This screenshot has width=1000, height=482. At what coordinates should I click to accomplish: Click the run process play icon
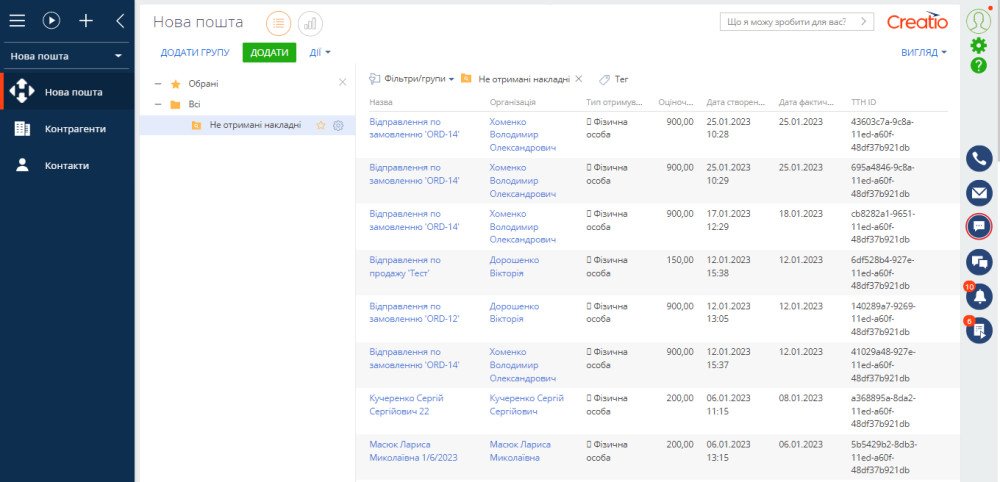tap(52, 21)
